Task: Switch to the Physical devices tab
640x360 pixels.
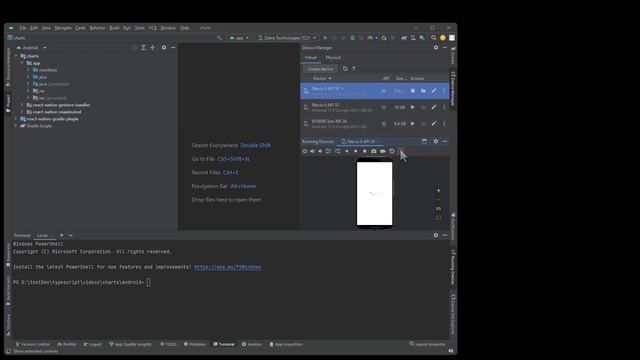Action: pyautogui.click(x=333, y=58)
